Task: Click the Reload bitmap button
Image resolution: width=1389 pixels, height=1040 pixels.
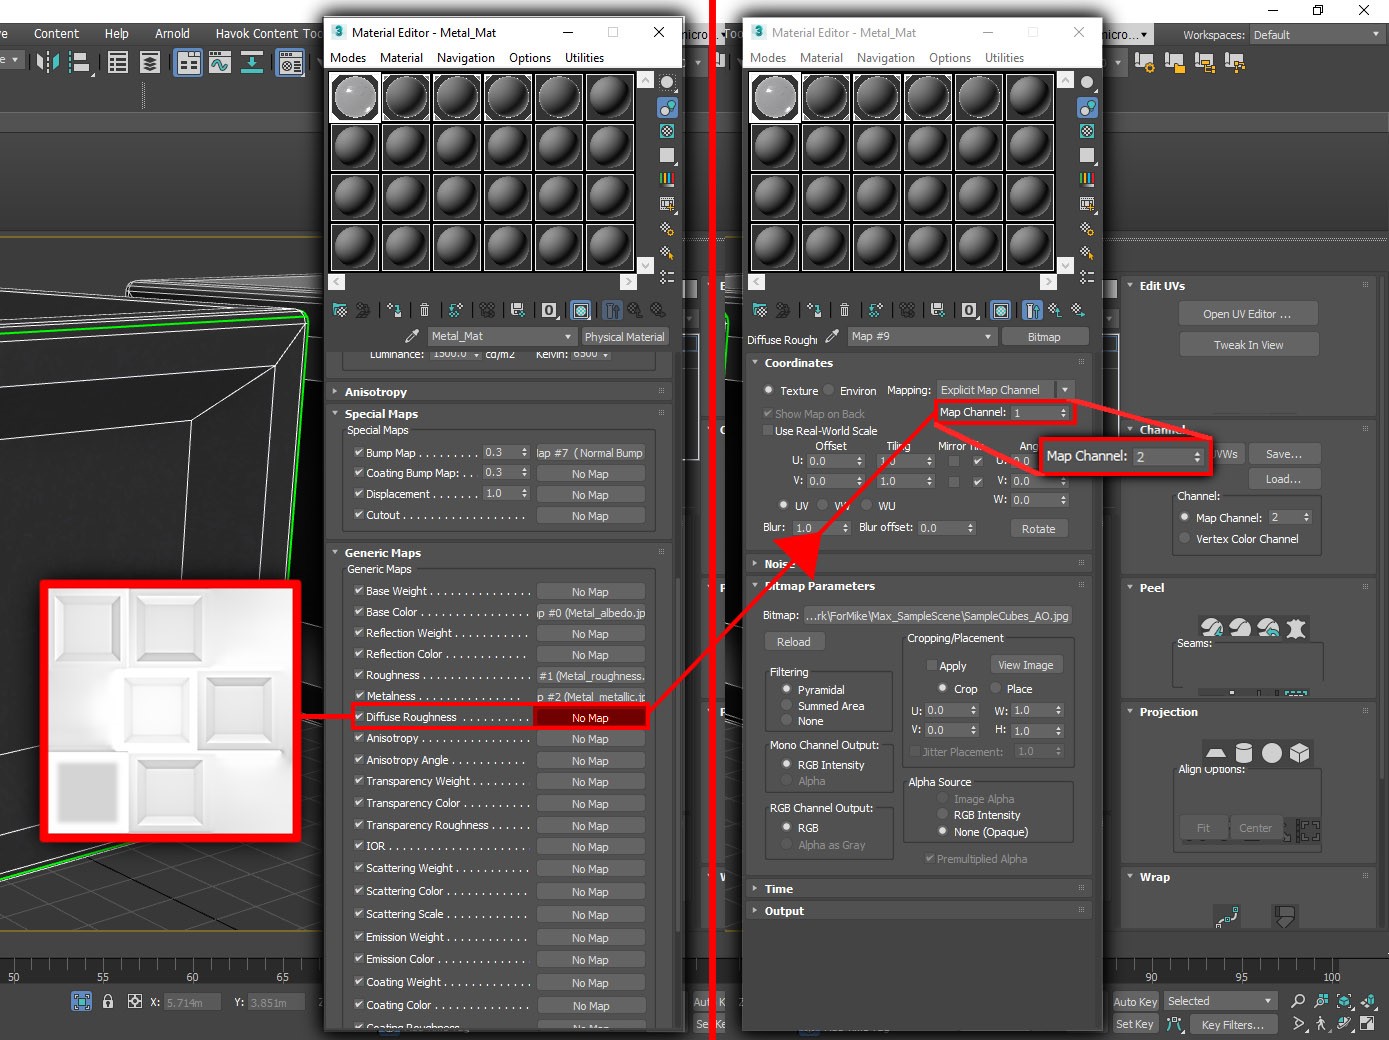Action: [x=794, y=641]
